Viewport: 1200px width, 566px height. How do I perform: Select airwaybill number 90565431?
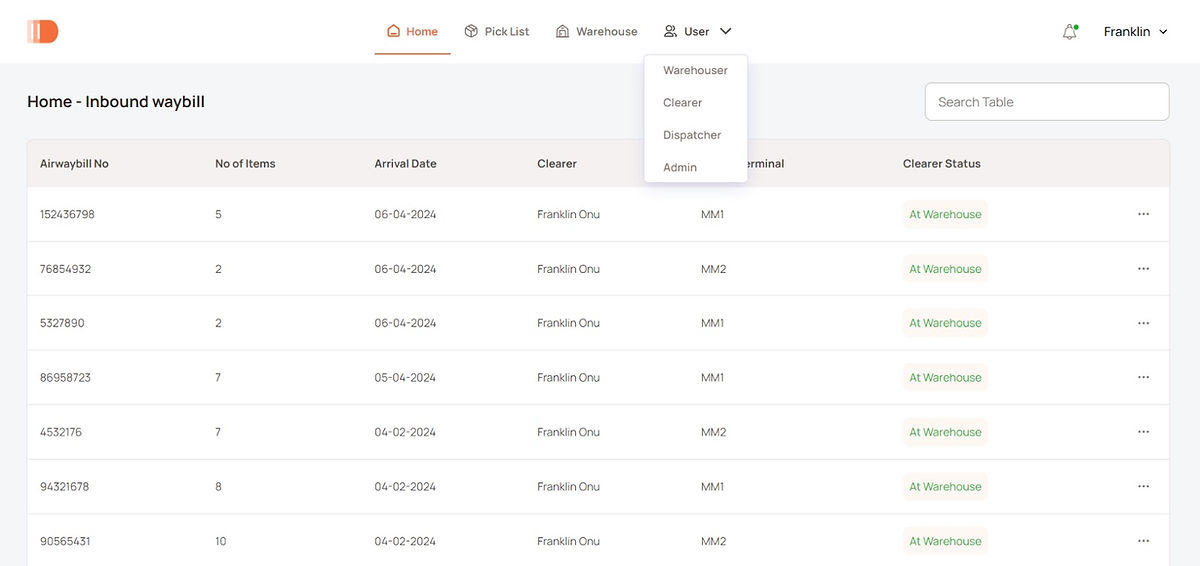click(x=65, y=541)
